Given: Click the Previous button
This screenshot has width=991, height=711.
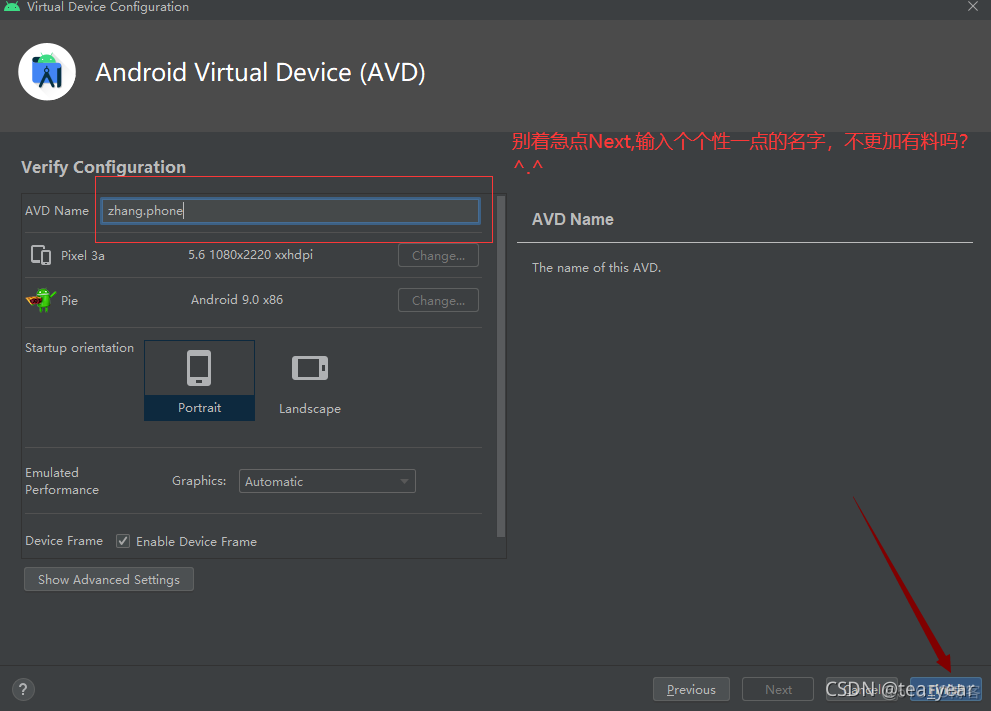Looking at the screenshot, I should pyautogui.click(x=691, y=689).
